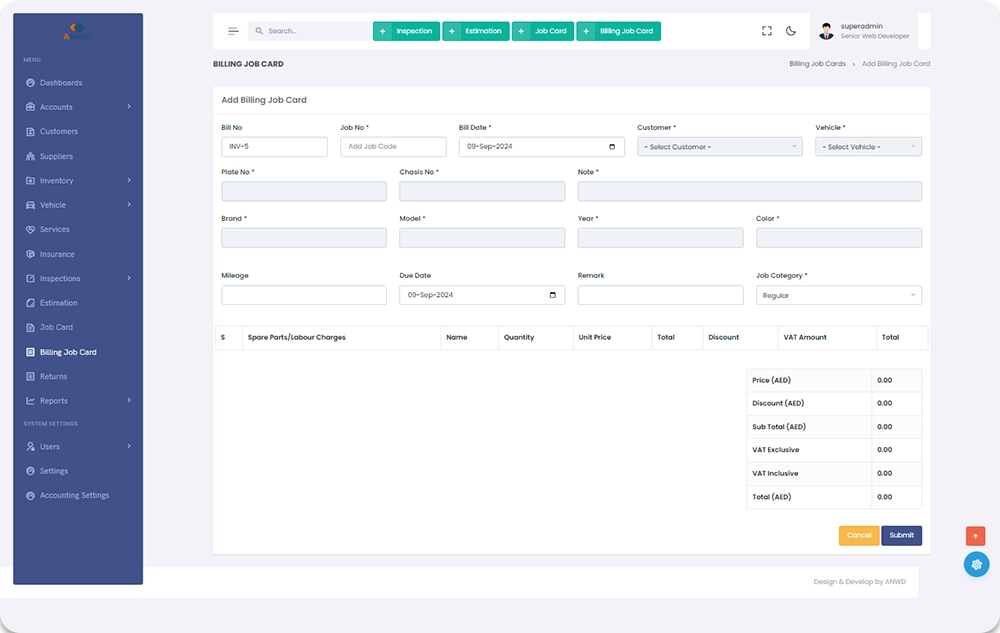This screenshot has height=633, width=1000.
Task: Click the orange scroll-to-top arrow button
Action: [975, 536]
